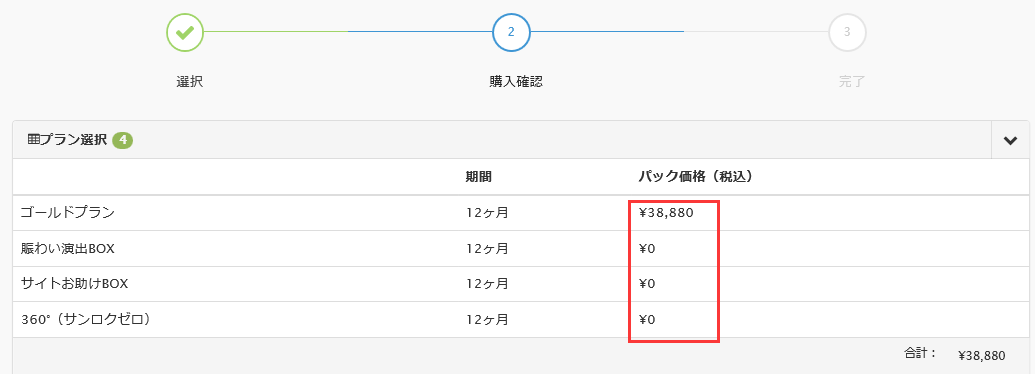Click the 期間 column header
This screenshot has height=374, width=1035.
coord(478,177)
